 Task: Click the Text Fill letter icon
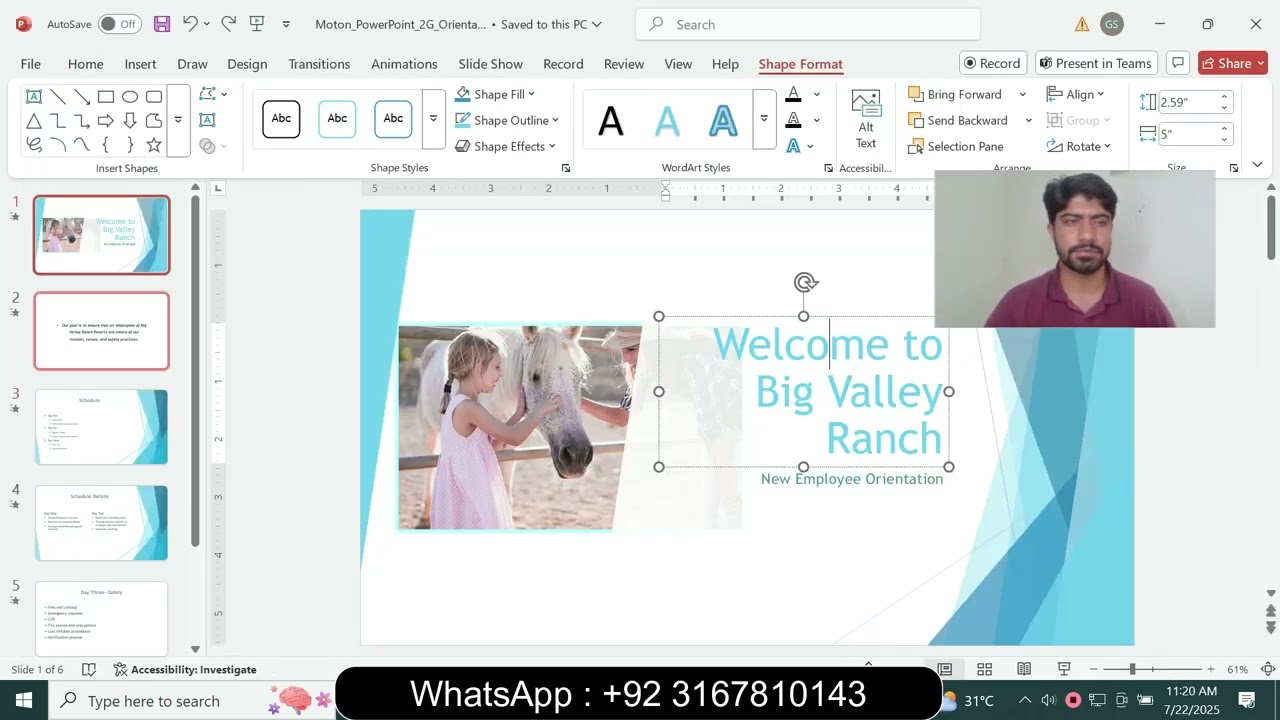[x=793, y=94]
